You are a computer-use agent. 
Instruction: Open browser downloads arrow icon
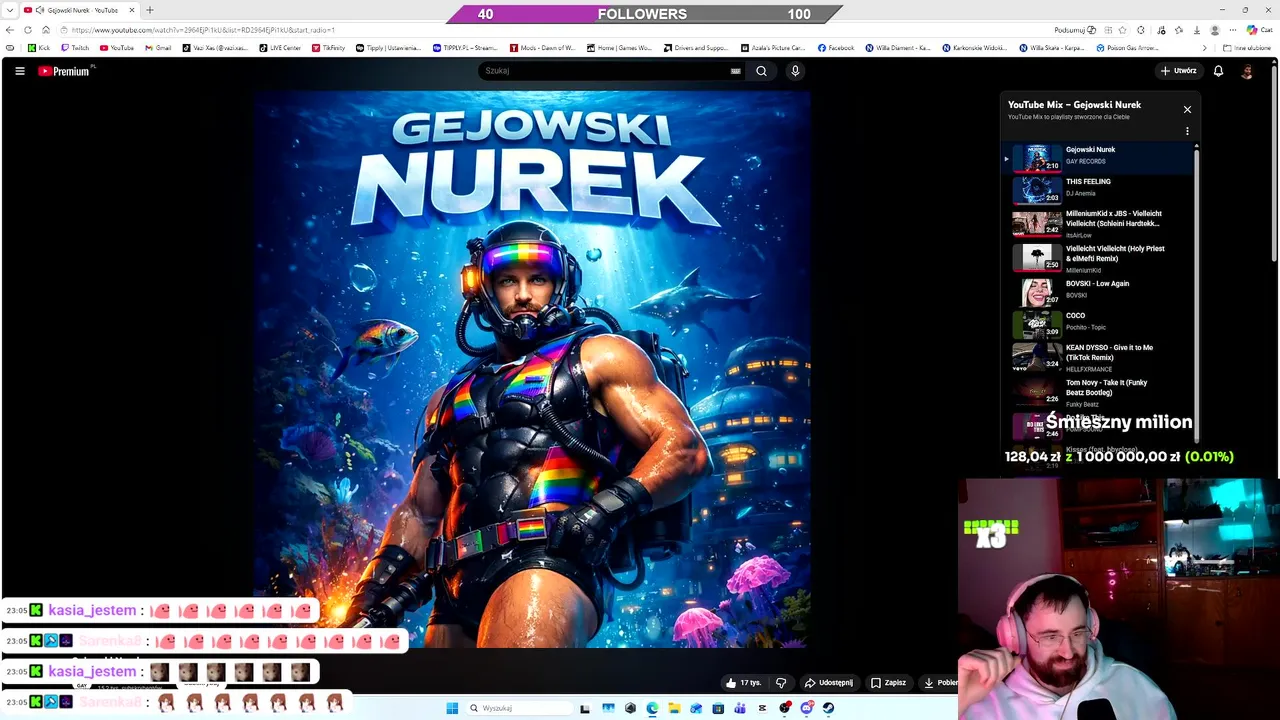click(1197, 30)
